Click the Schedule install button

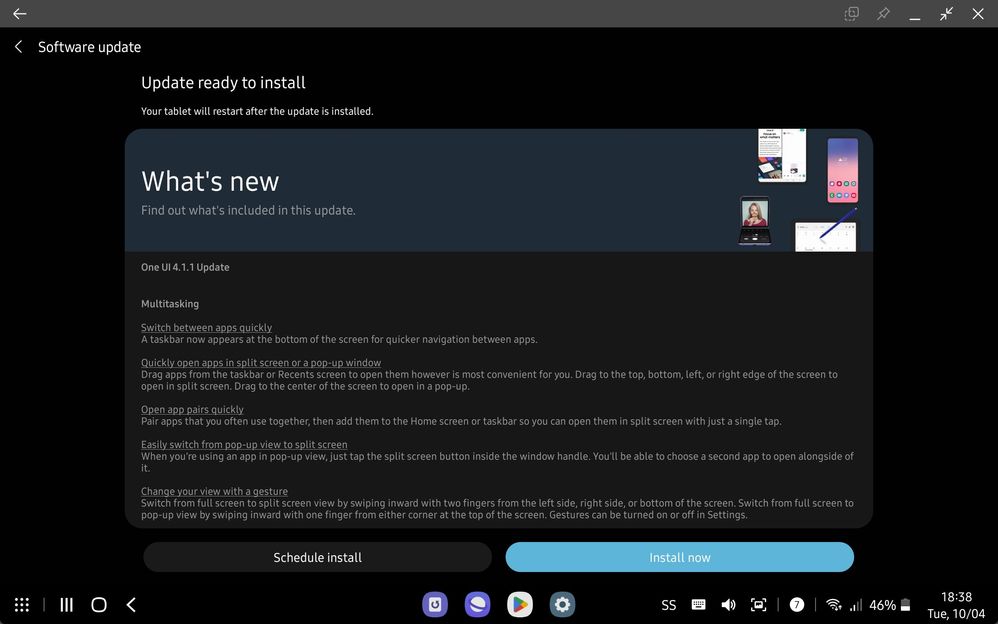click(318, 557)
